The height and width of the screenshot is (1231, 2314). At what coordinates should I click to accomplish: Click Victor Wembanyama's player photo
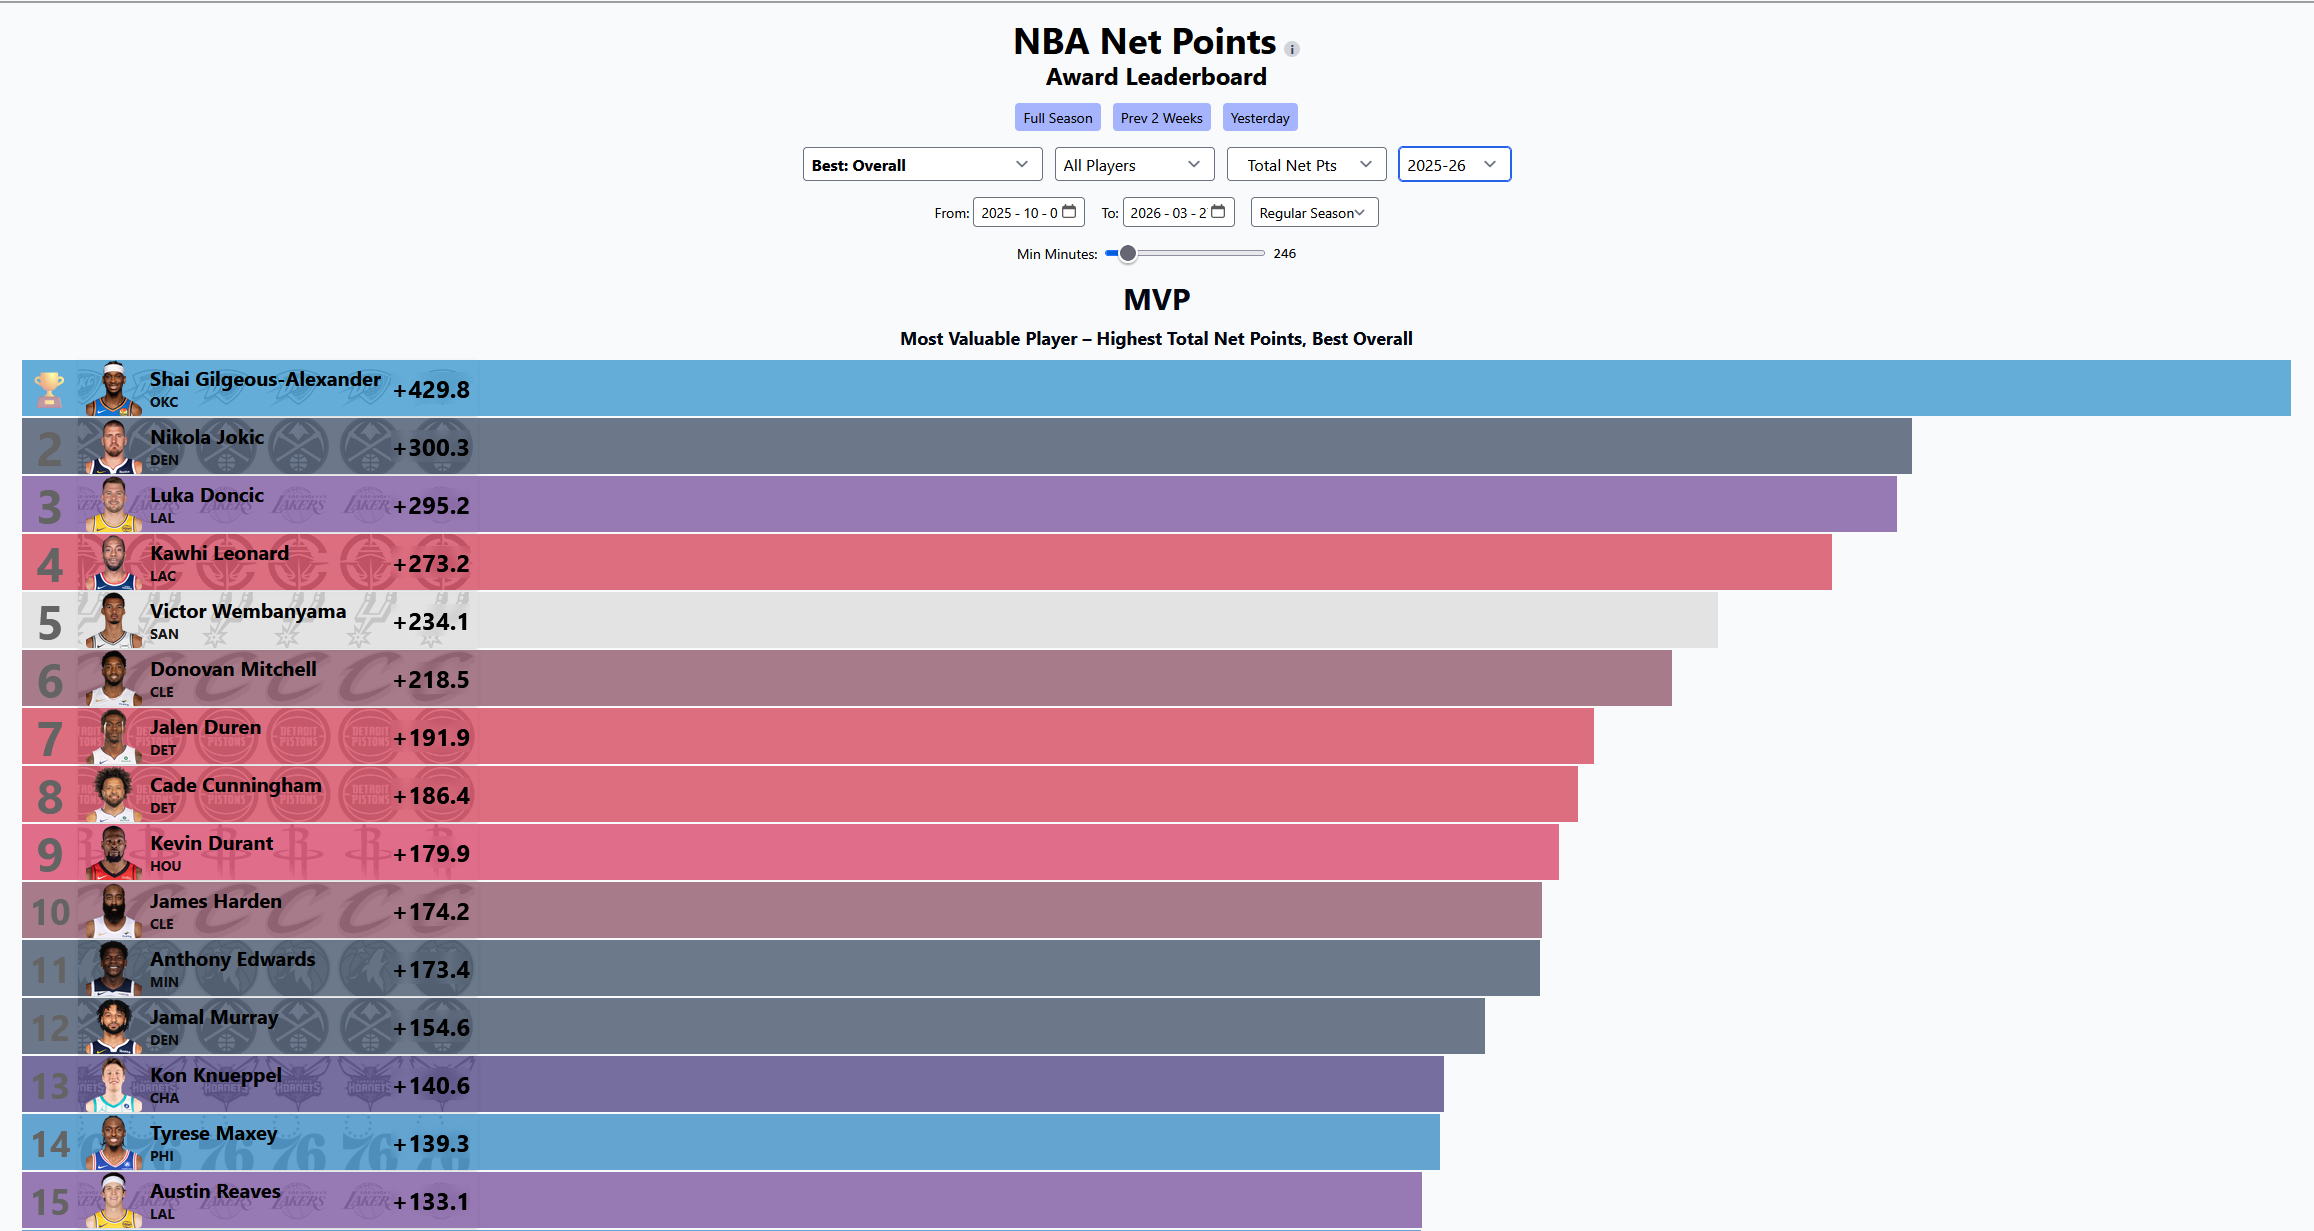[113, 621]
